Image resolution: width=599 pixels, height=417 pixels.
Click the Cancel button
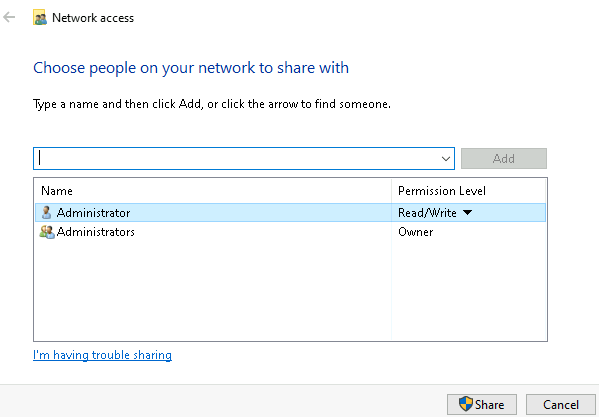(560, 404)
